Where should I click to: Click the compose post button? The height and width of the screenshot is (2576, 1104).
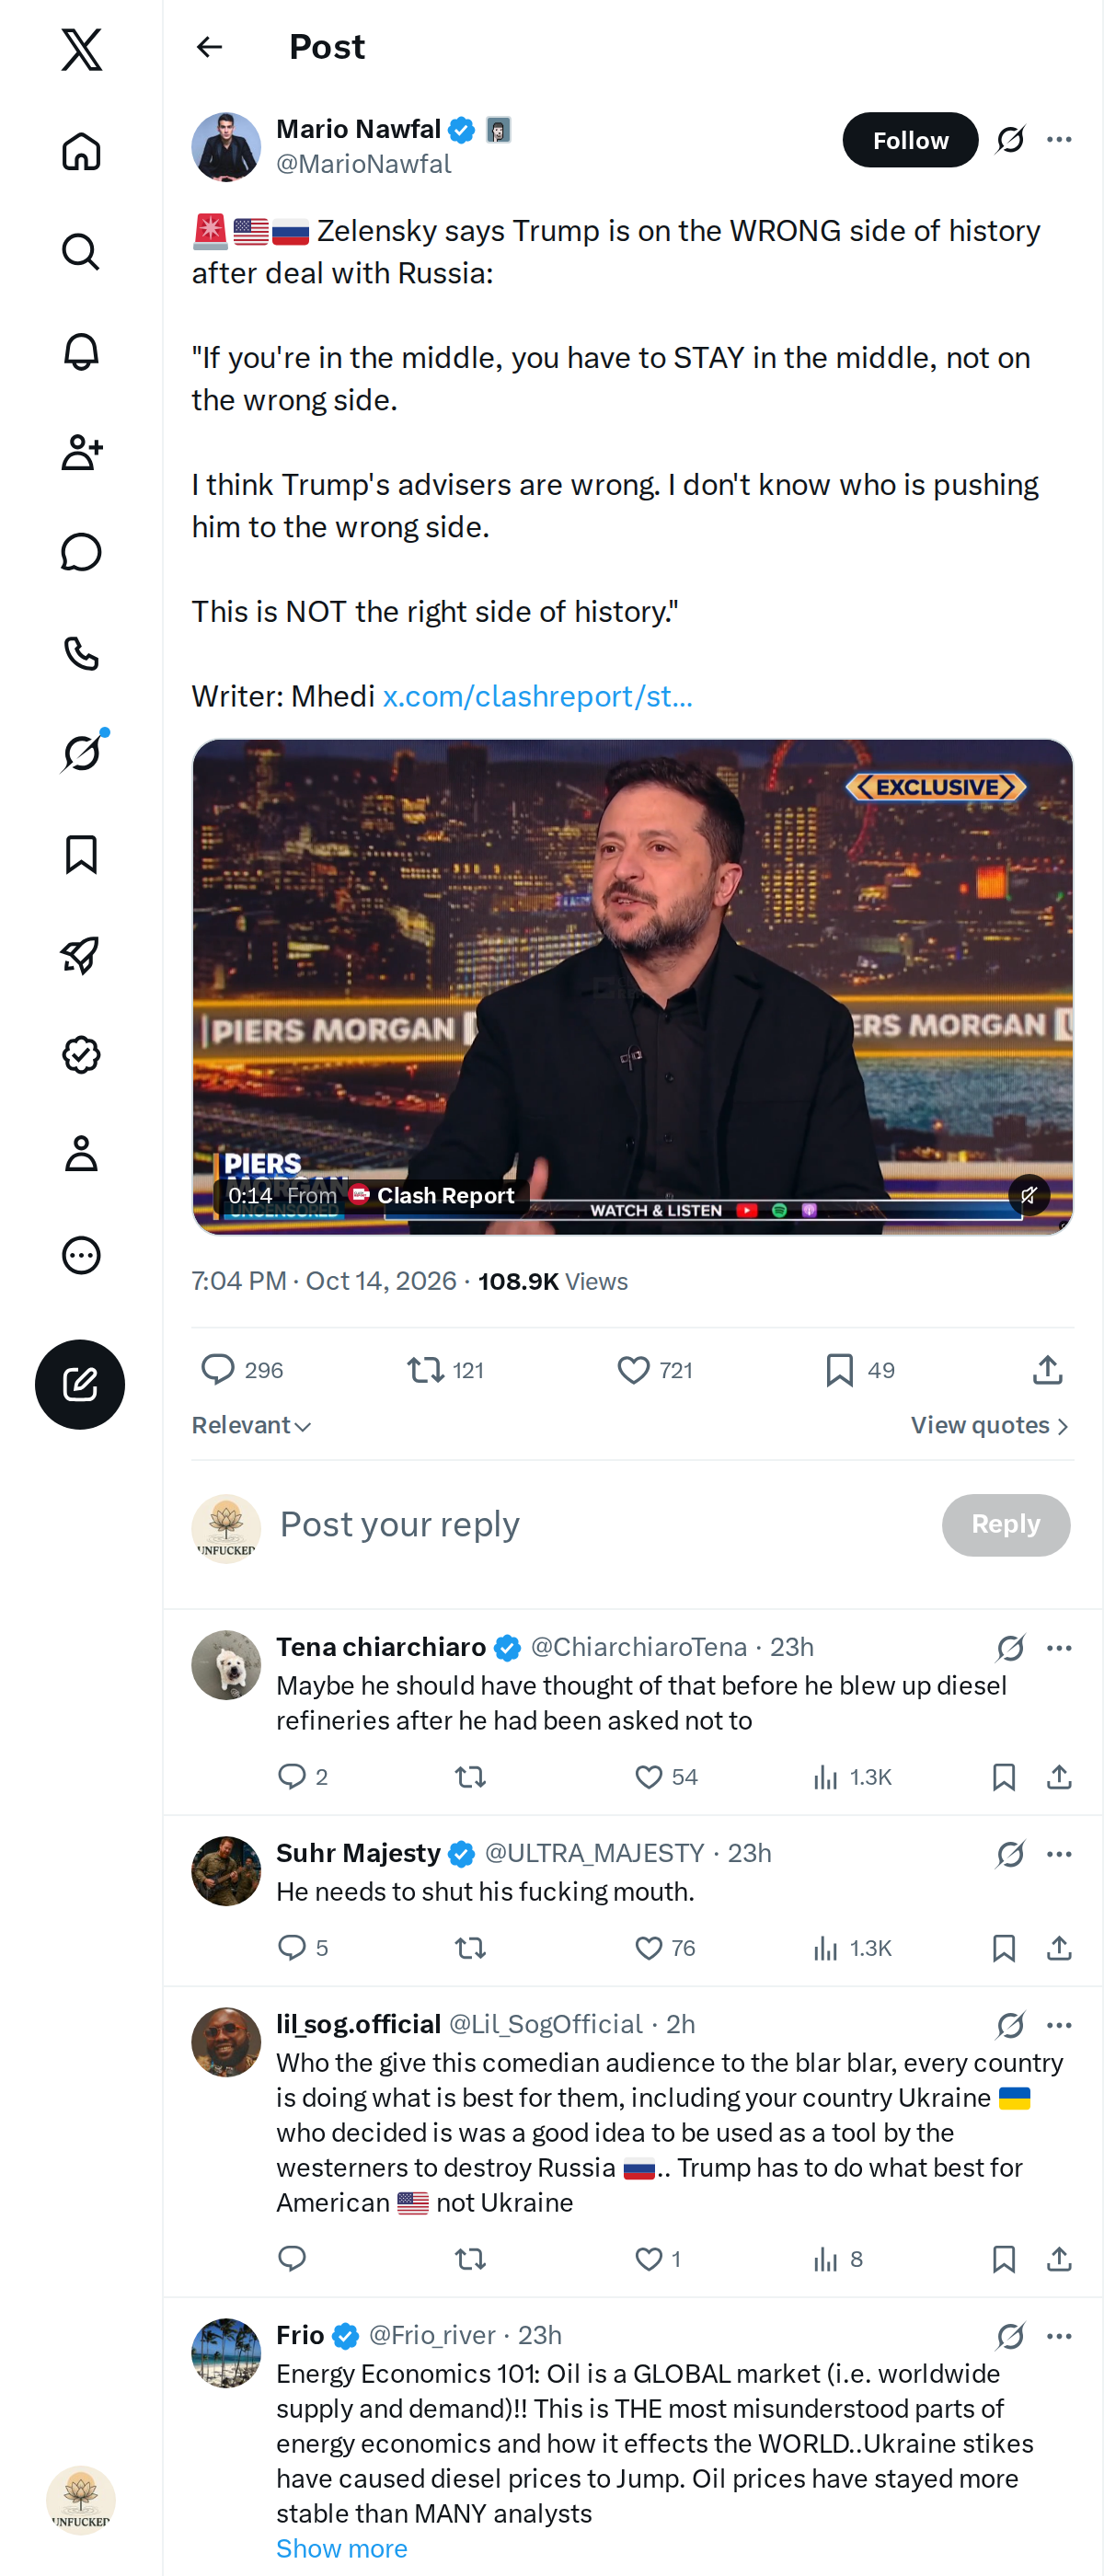pyautogui.click(x=80, y=1384)
